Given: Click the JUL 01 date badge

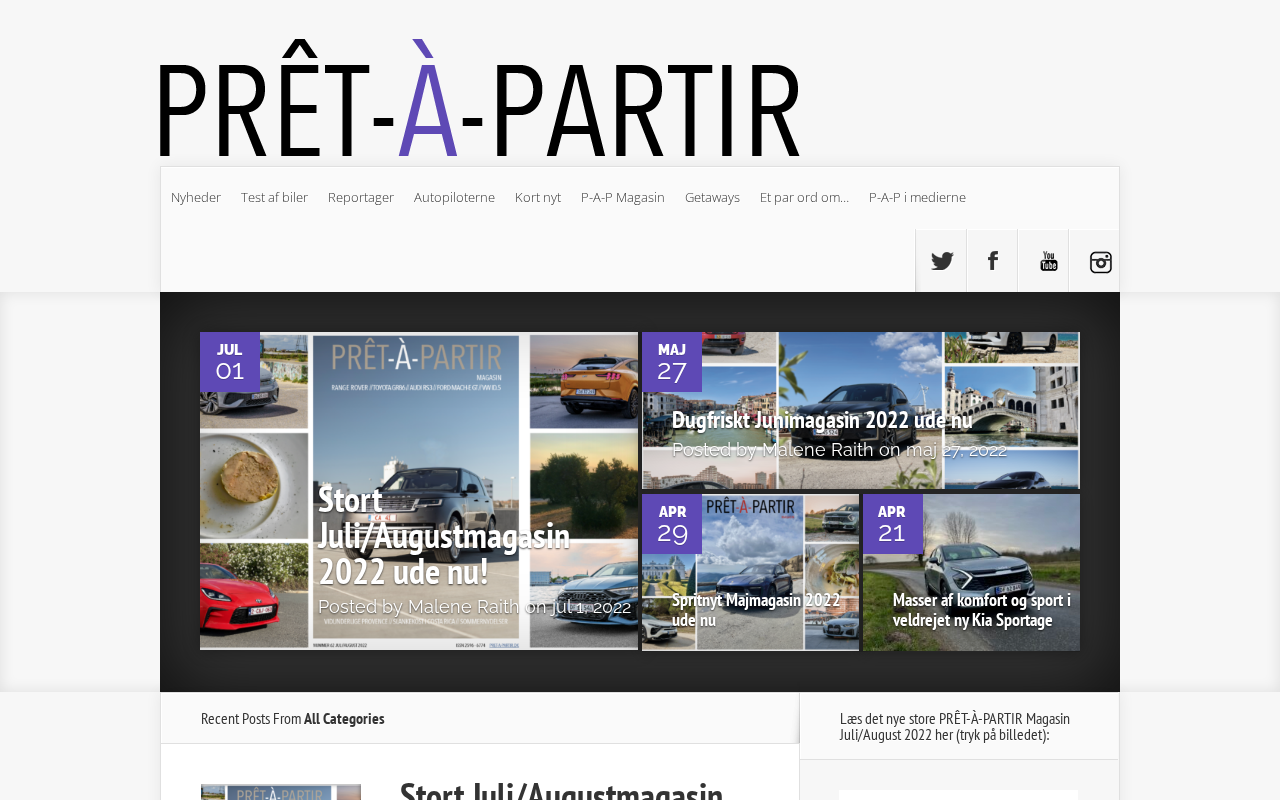Looking at the screenshot, I should point(230,361).
